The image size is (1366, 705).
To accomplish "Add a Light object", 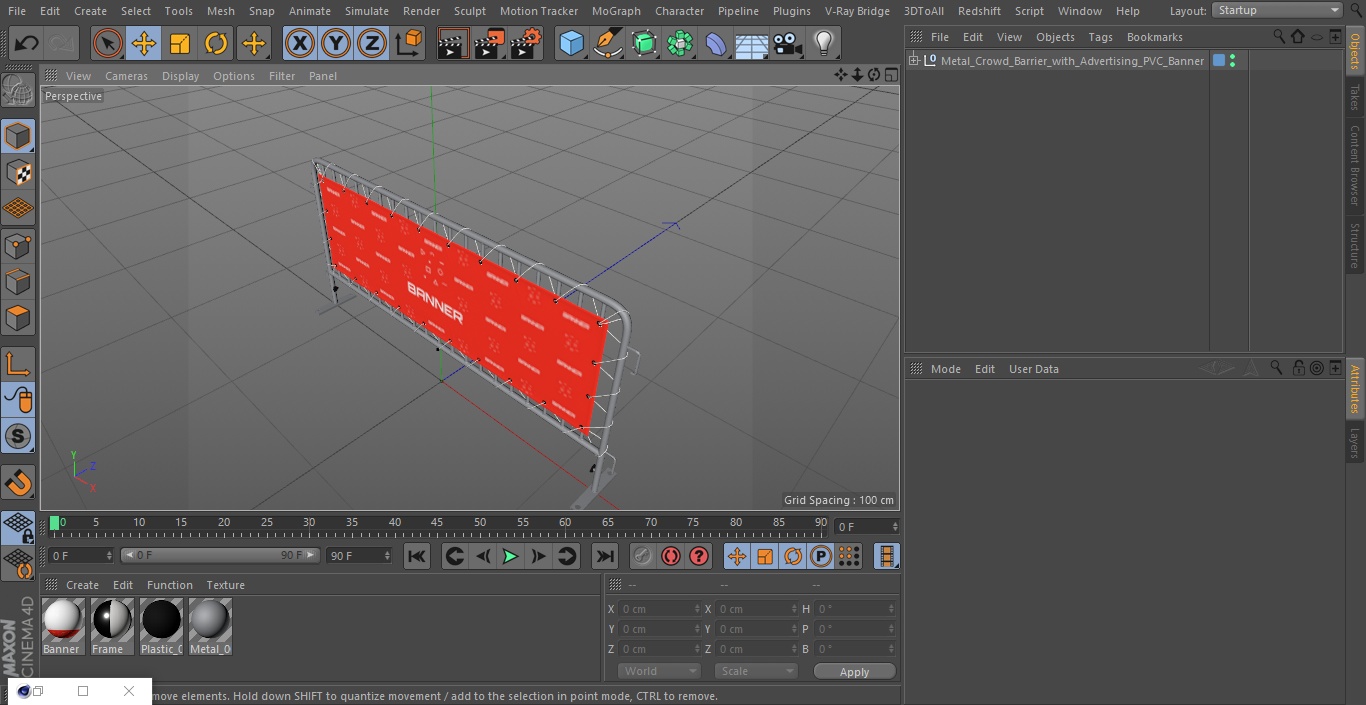I will pos(823,43).
